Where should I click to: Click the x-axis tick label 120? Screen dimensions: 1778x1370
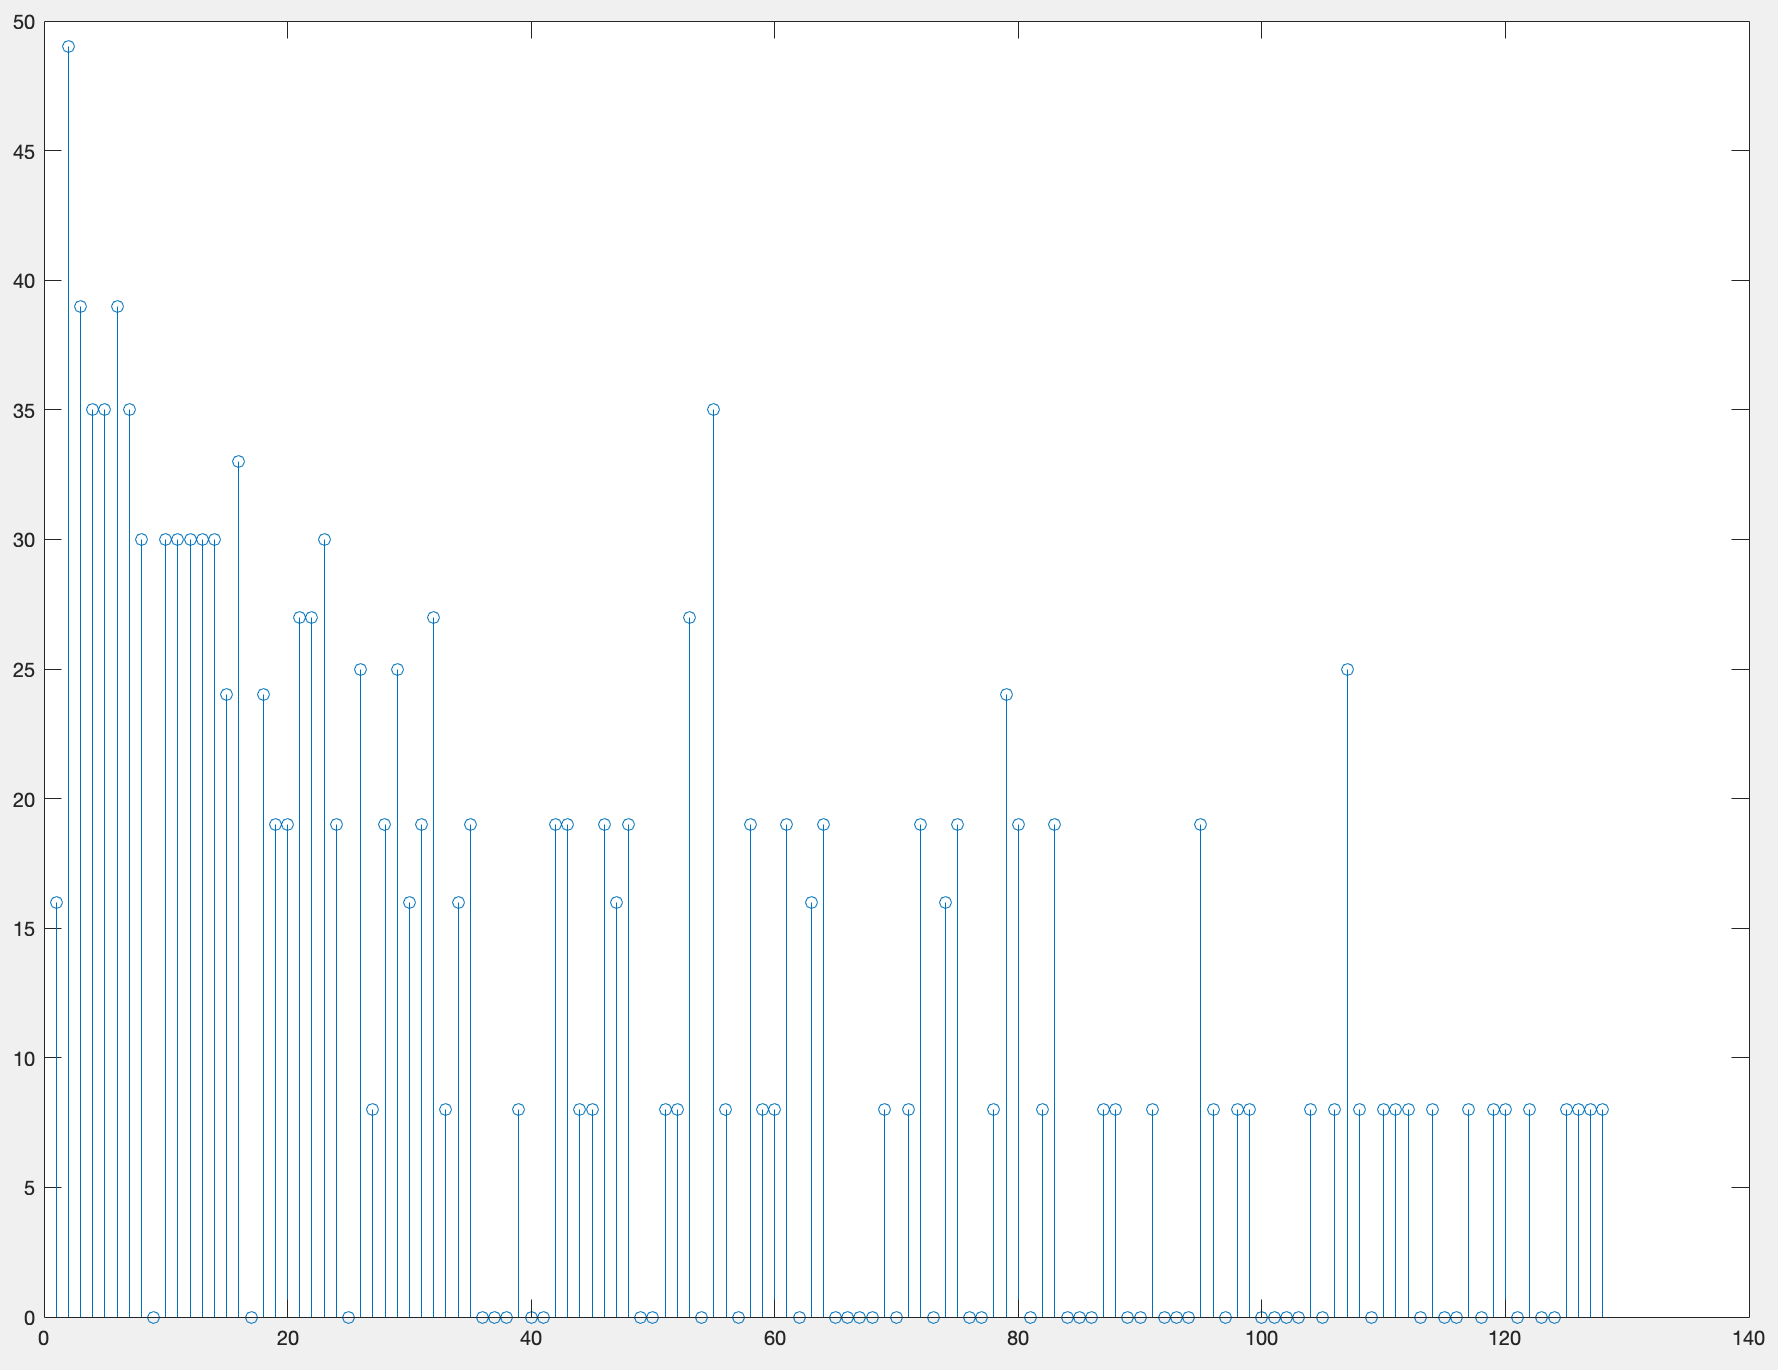[1505, 1339]
